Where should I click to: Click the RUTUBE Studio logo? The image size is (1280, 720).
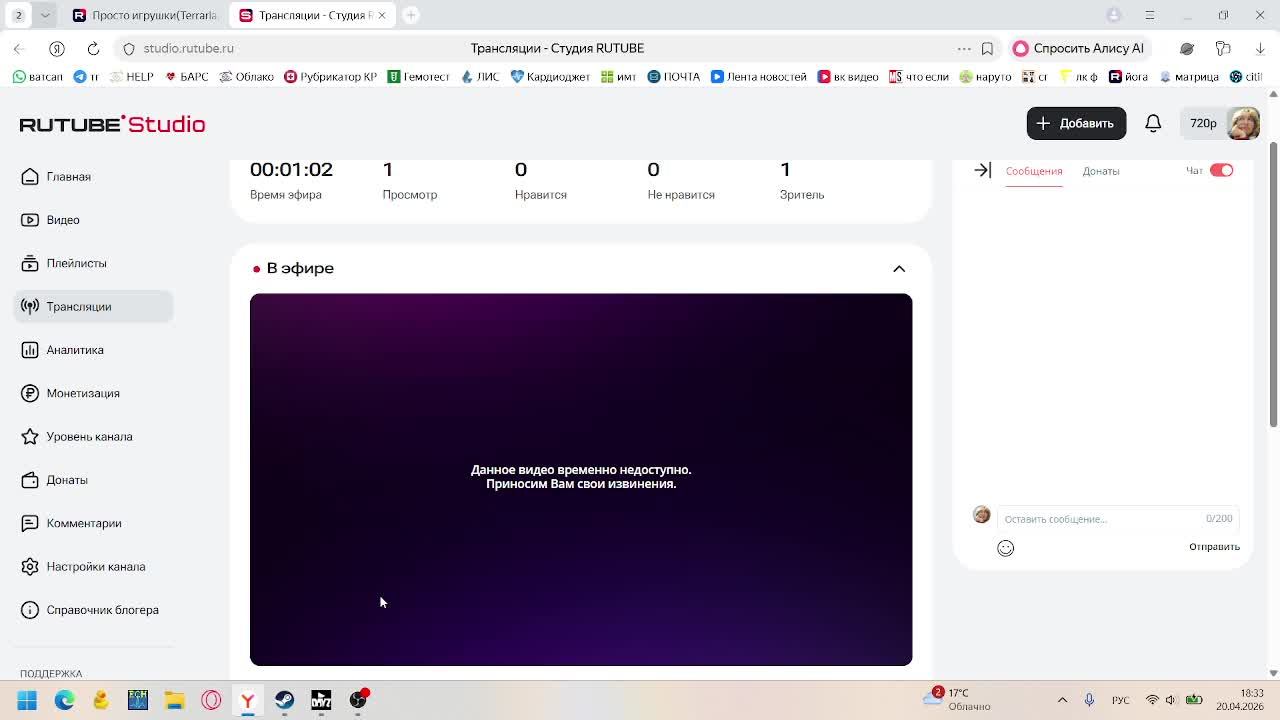[x=112, y=124]
